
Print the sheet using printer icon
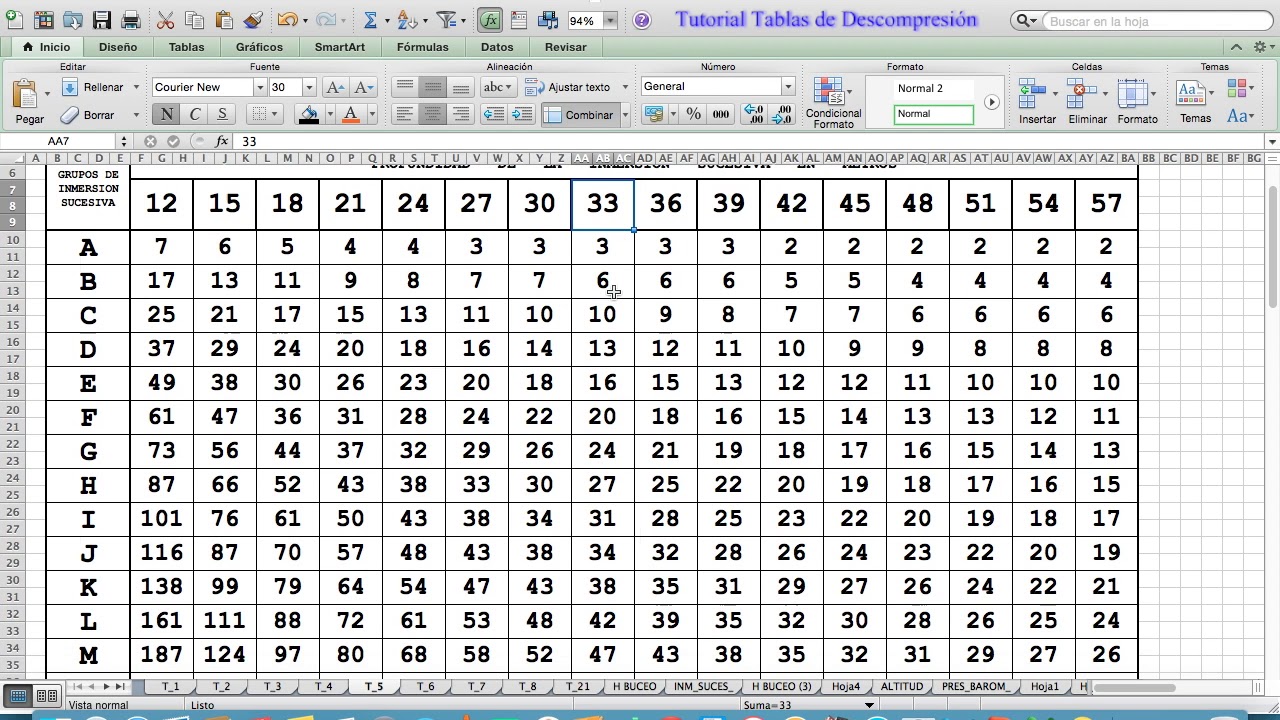pos(131,20)
